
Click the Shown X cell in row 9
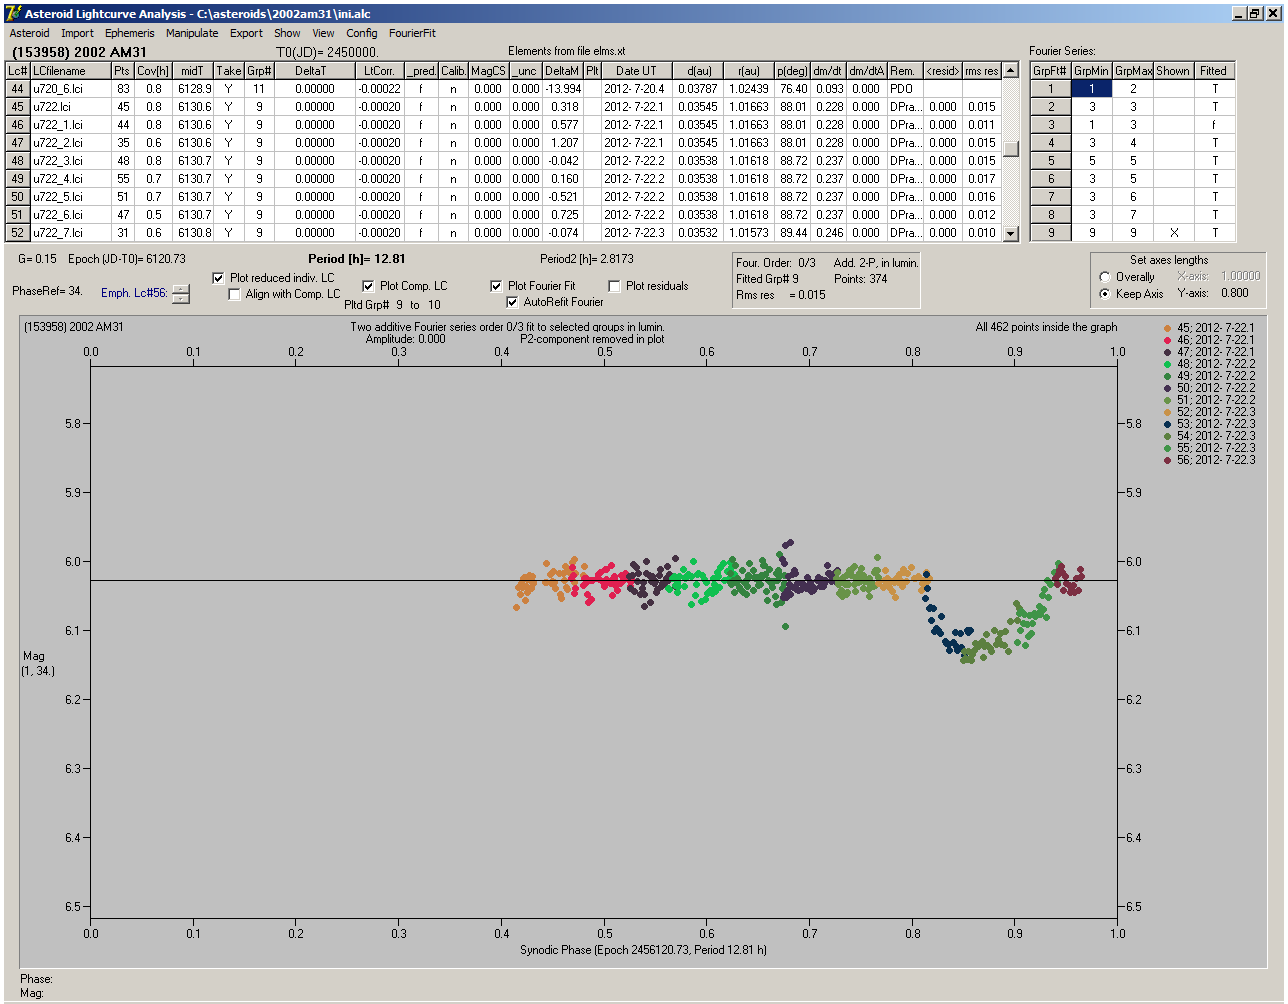pos(1173,233)
